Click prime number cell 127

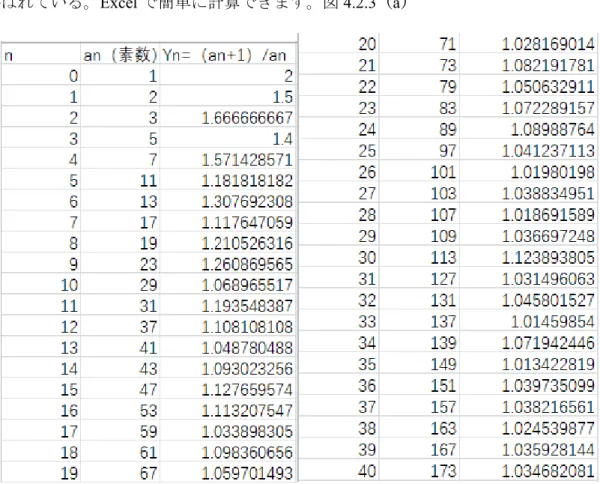[x=419, y=279]
